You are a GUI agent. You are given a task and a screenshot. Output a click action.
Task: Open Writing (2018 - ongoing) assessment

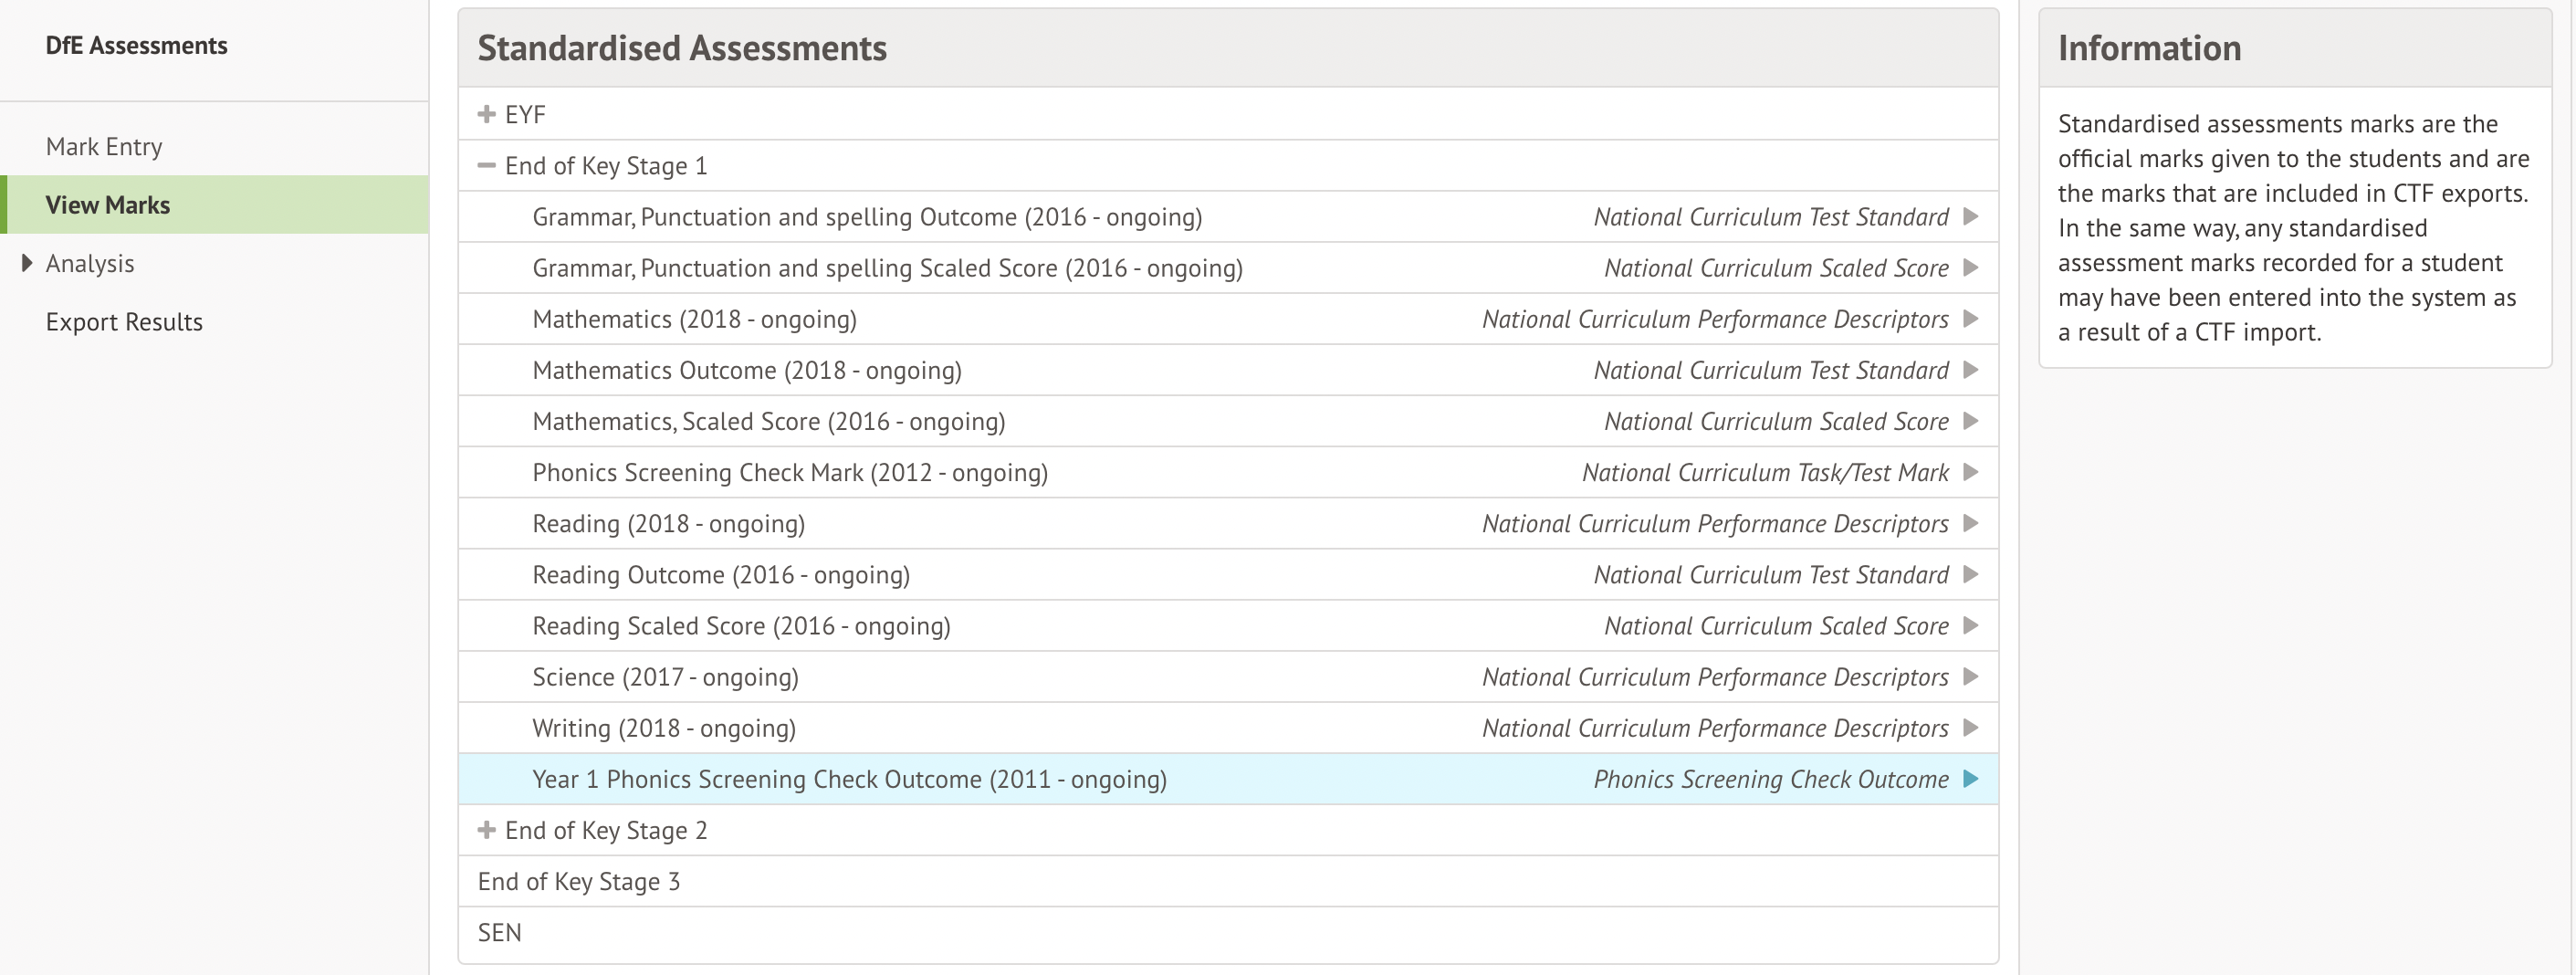coord(664,728)
